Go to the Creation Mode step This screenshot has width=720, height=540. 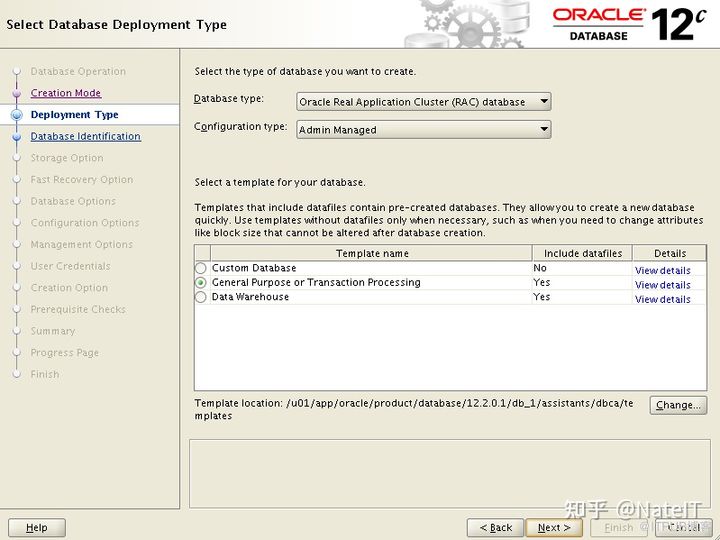tap(66, 93)
